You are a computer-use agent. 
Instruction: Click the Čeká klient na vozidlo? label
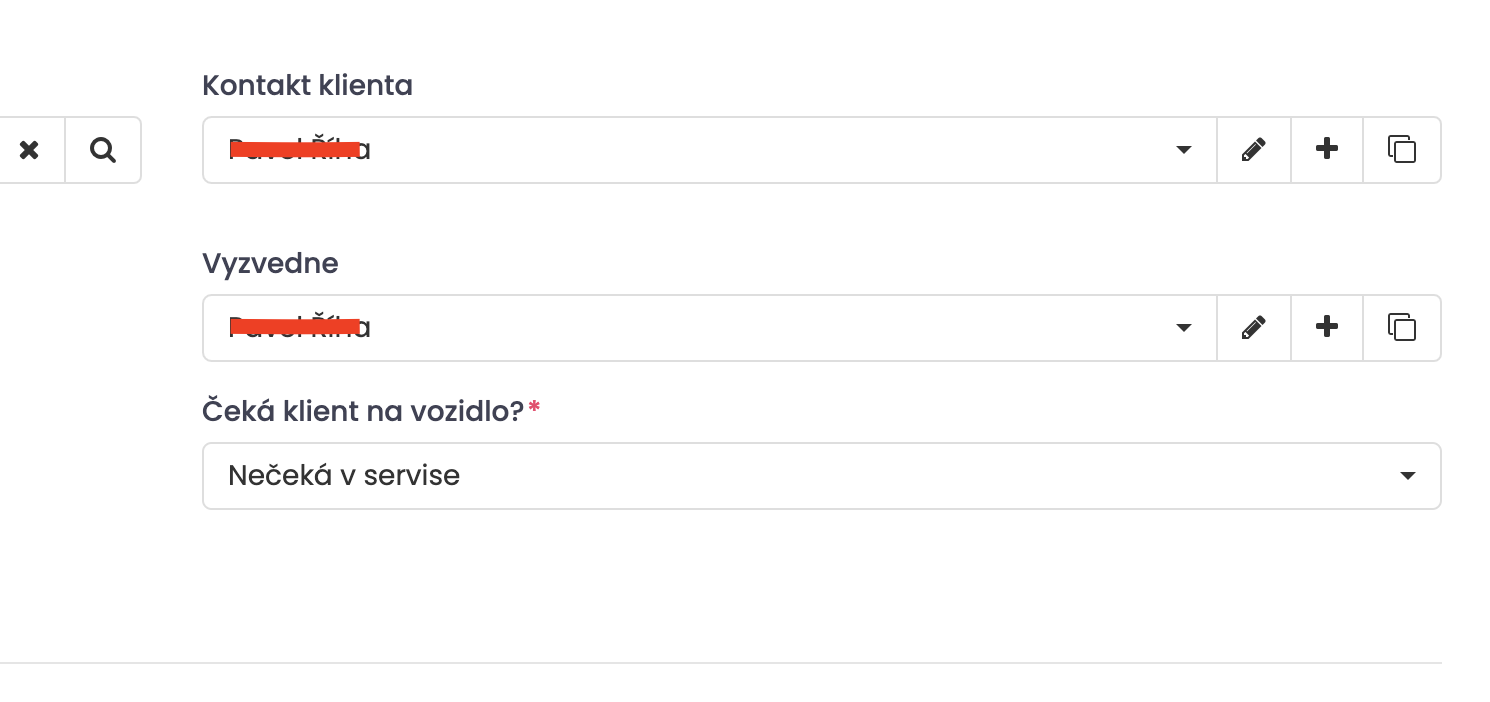tap(363, 411)
